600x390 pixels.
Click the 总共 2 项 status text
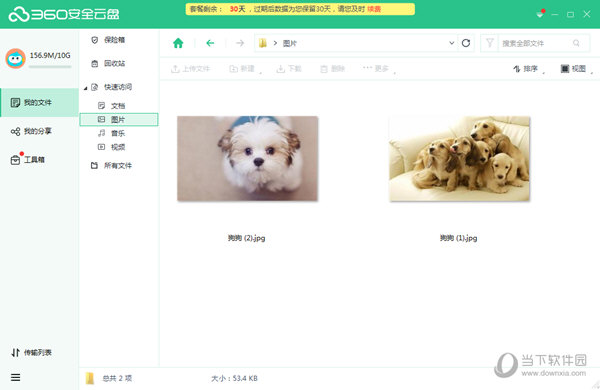(117, 379)
